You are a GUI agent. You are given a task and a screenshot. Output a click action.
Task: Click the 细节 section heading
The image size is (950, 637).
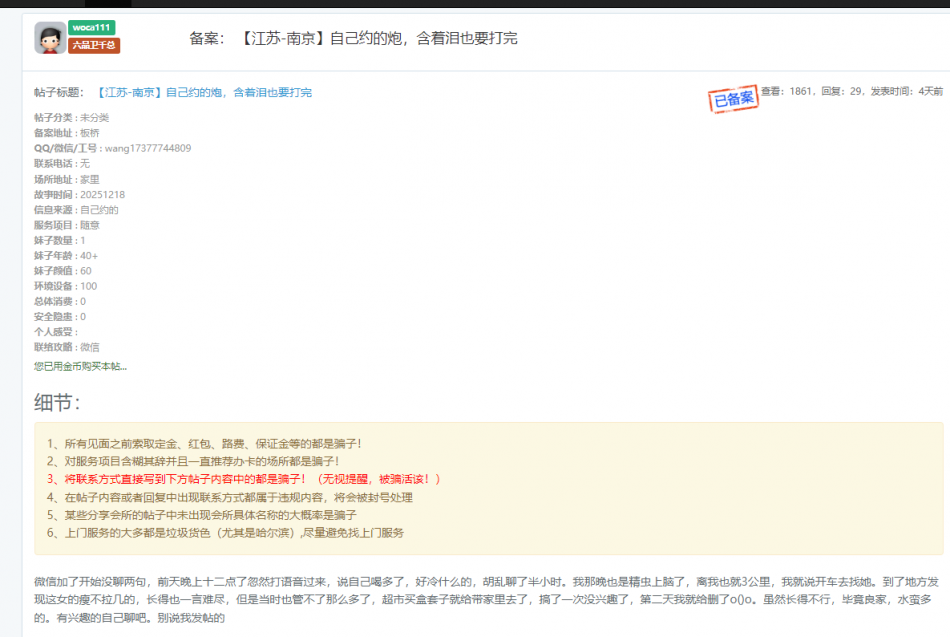[x=57, y=402]
